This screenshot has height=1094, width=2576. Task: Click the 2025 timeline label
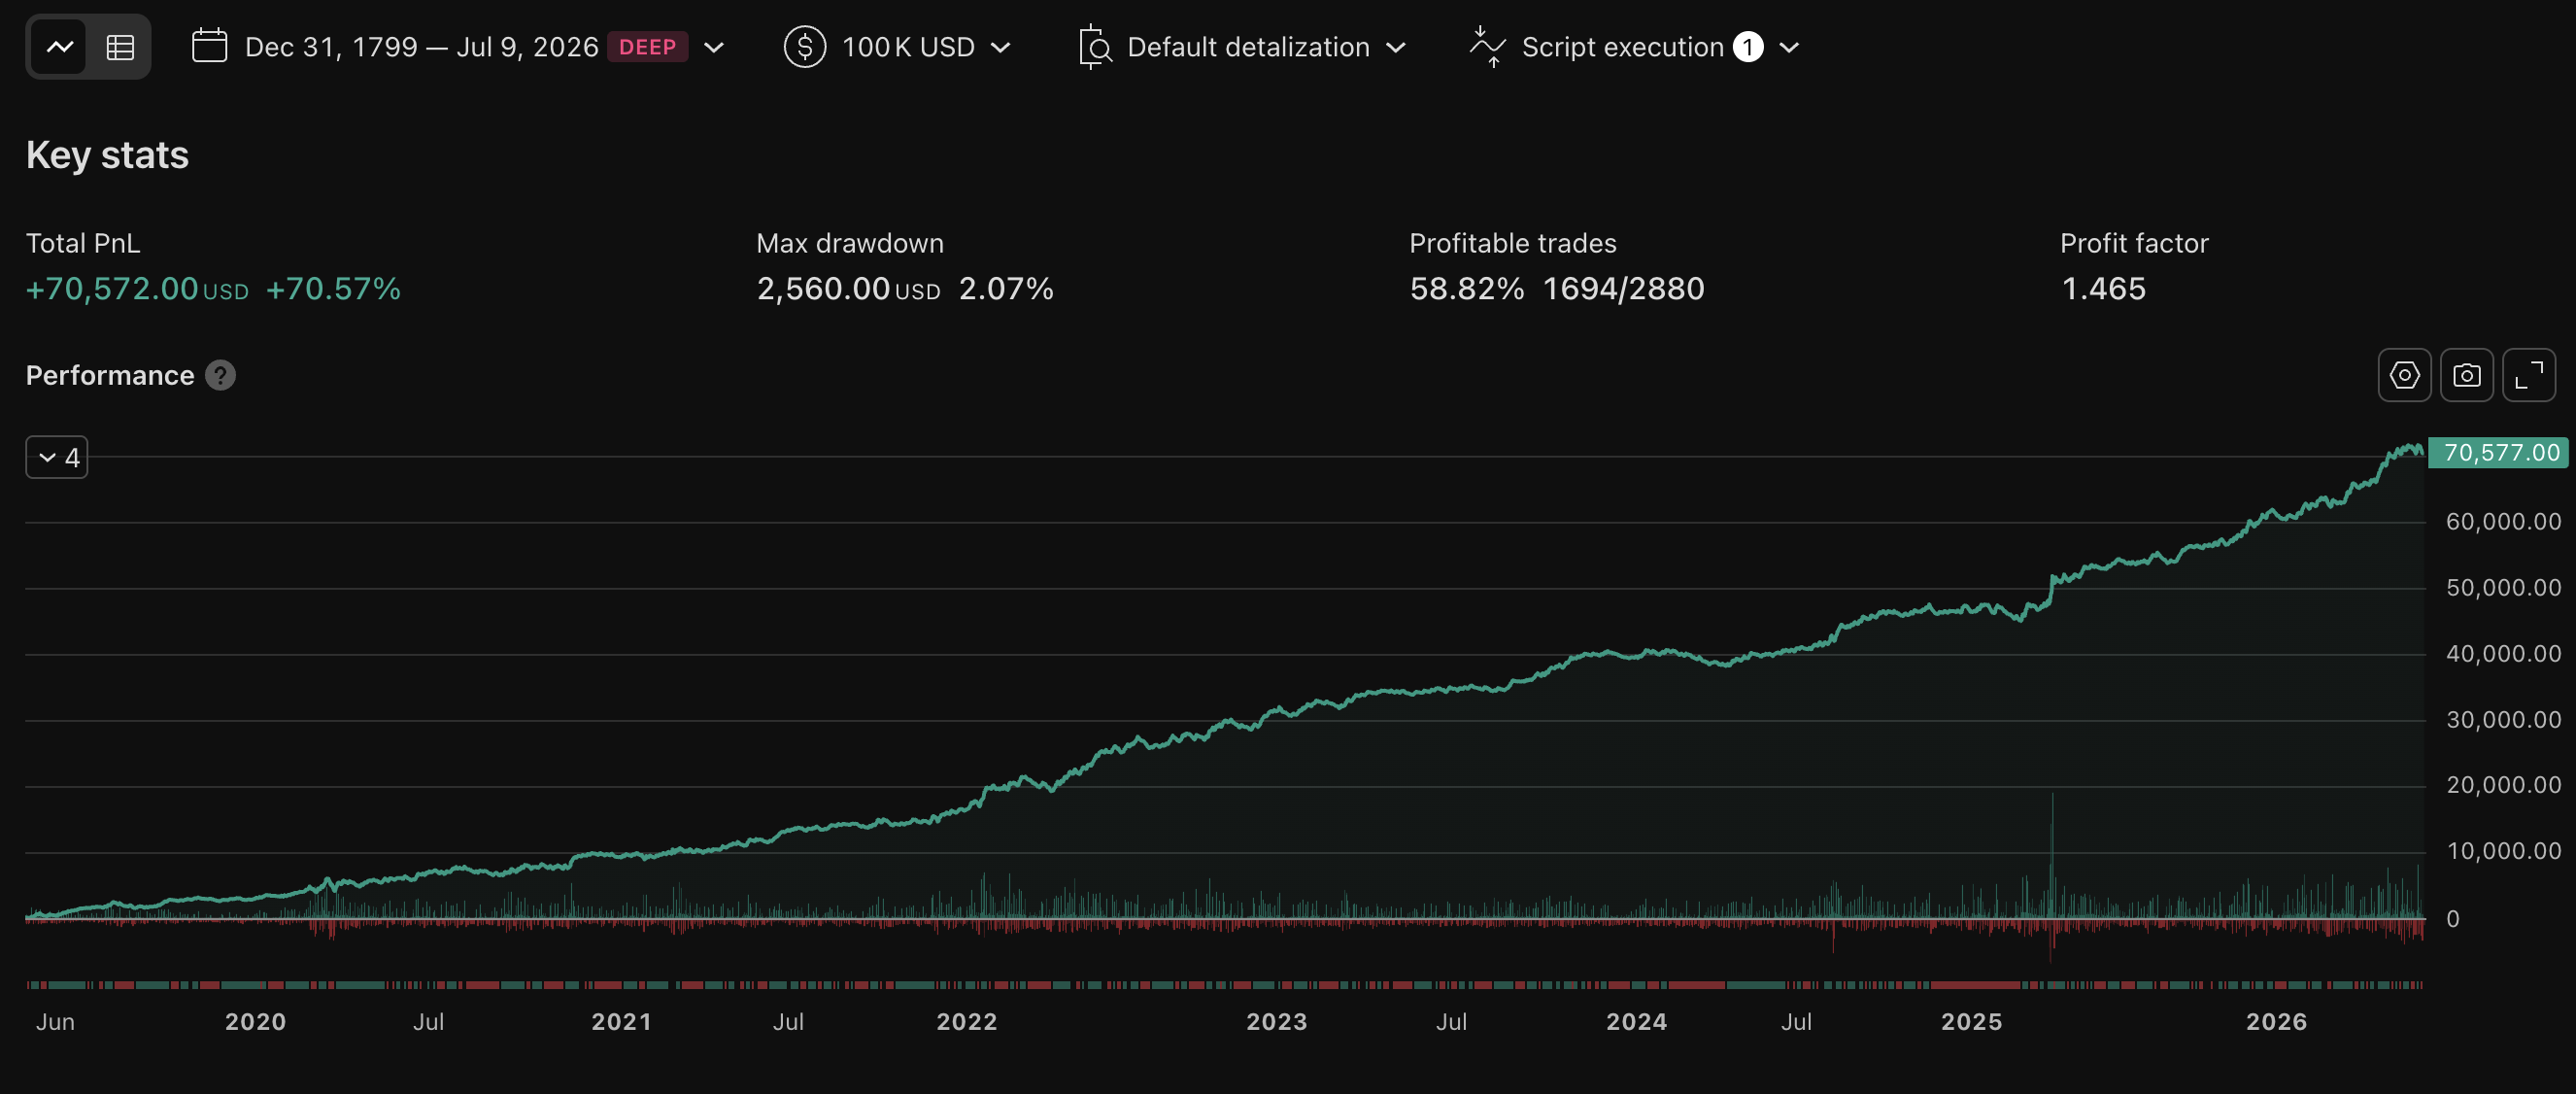pyautogui.click(x=1970, y=1021)
